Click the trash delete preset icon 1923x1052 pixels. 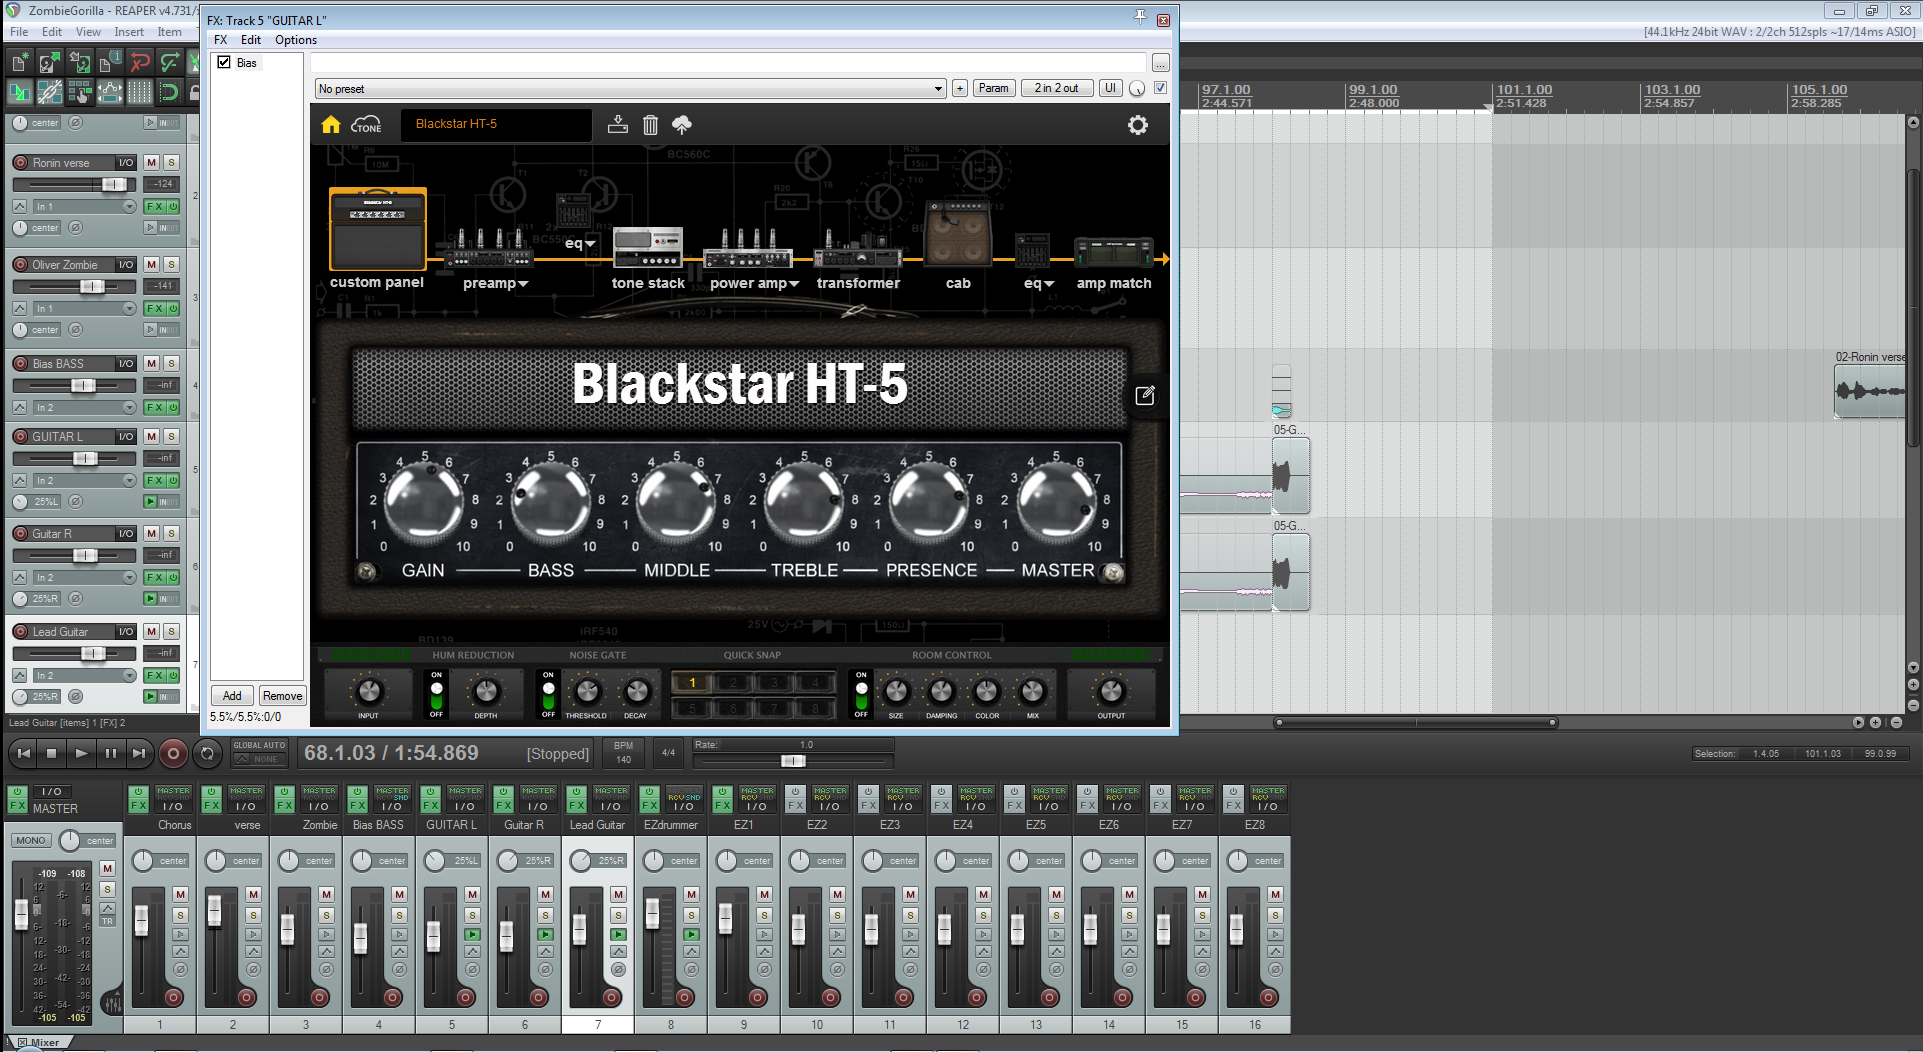(650, 125)
